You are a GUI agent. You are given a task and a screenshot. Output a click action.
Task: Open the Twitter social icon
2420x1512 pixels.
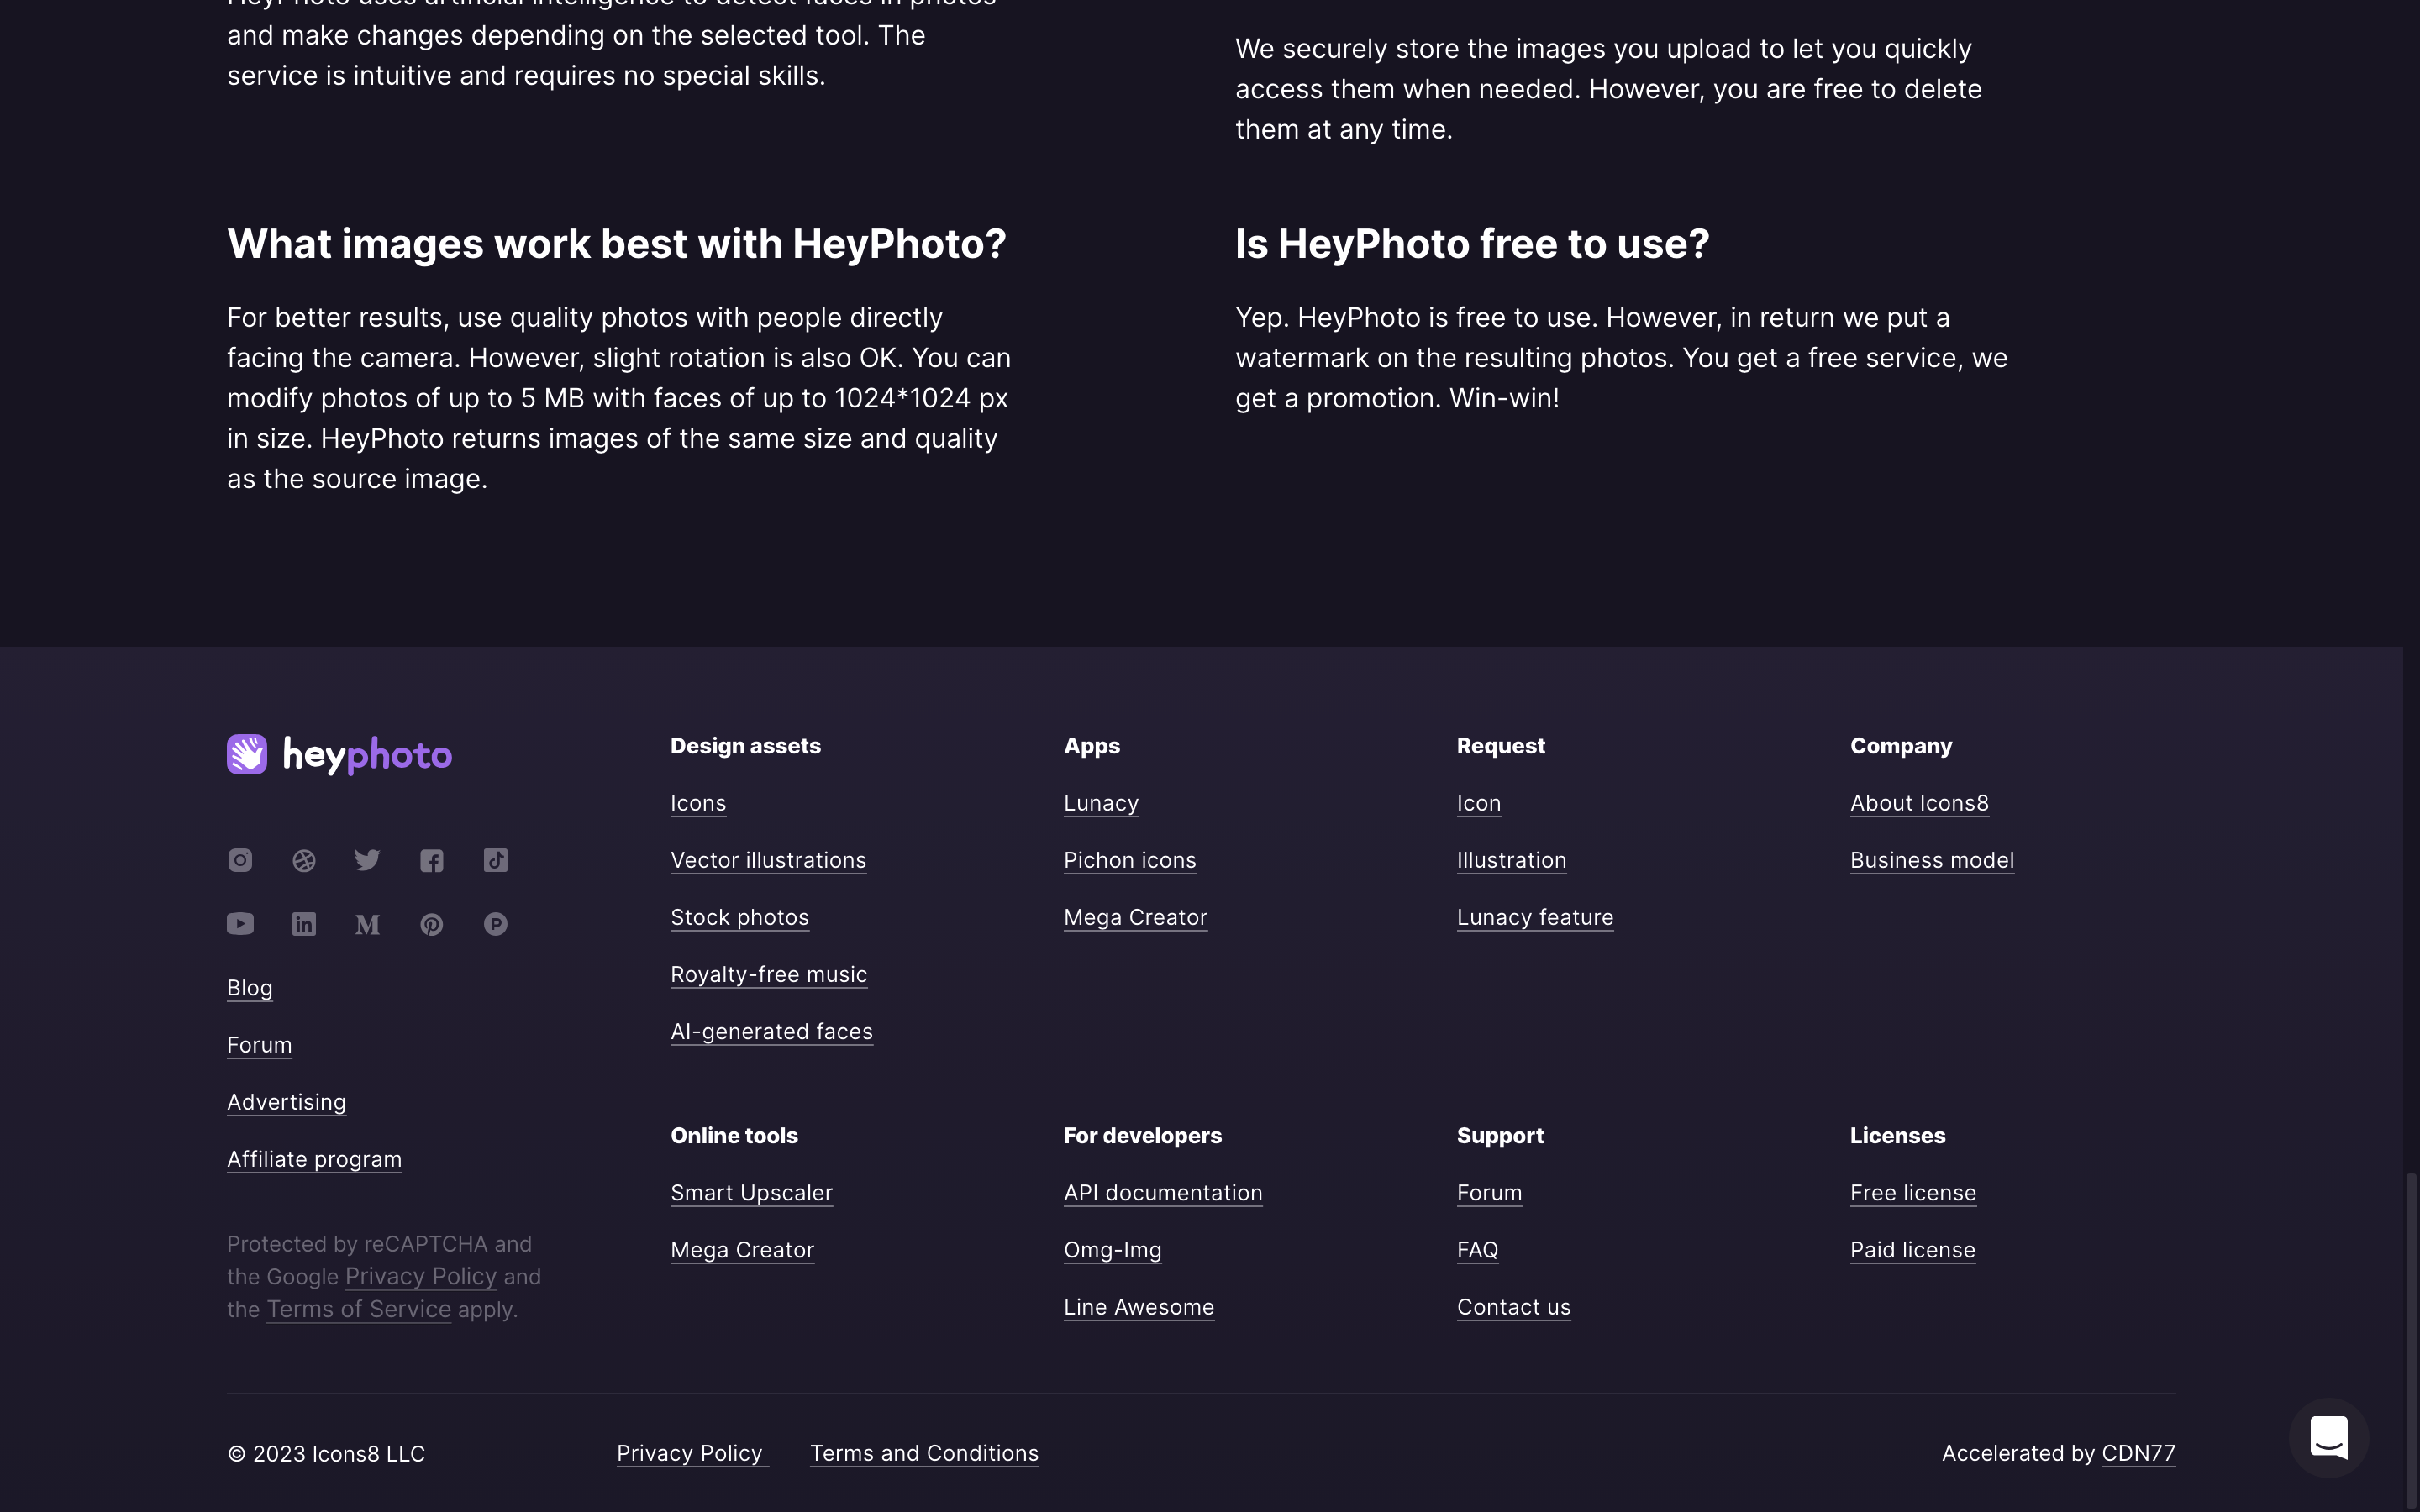point(367,860)
